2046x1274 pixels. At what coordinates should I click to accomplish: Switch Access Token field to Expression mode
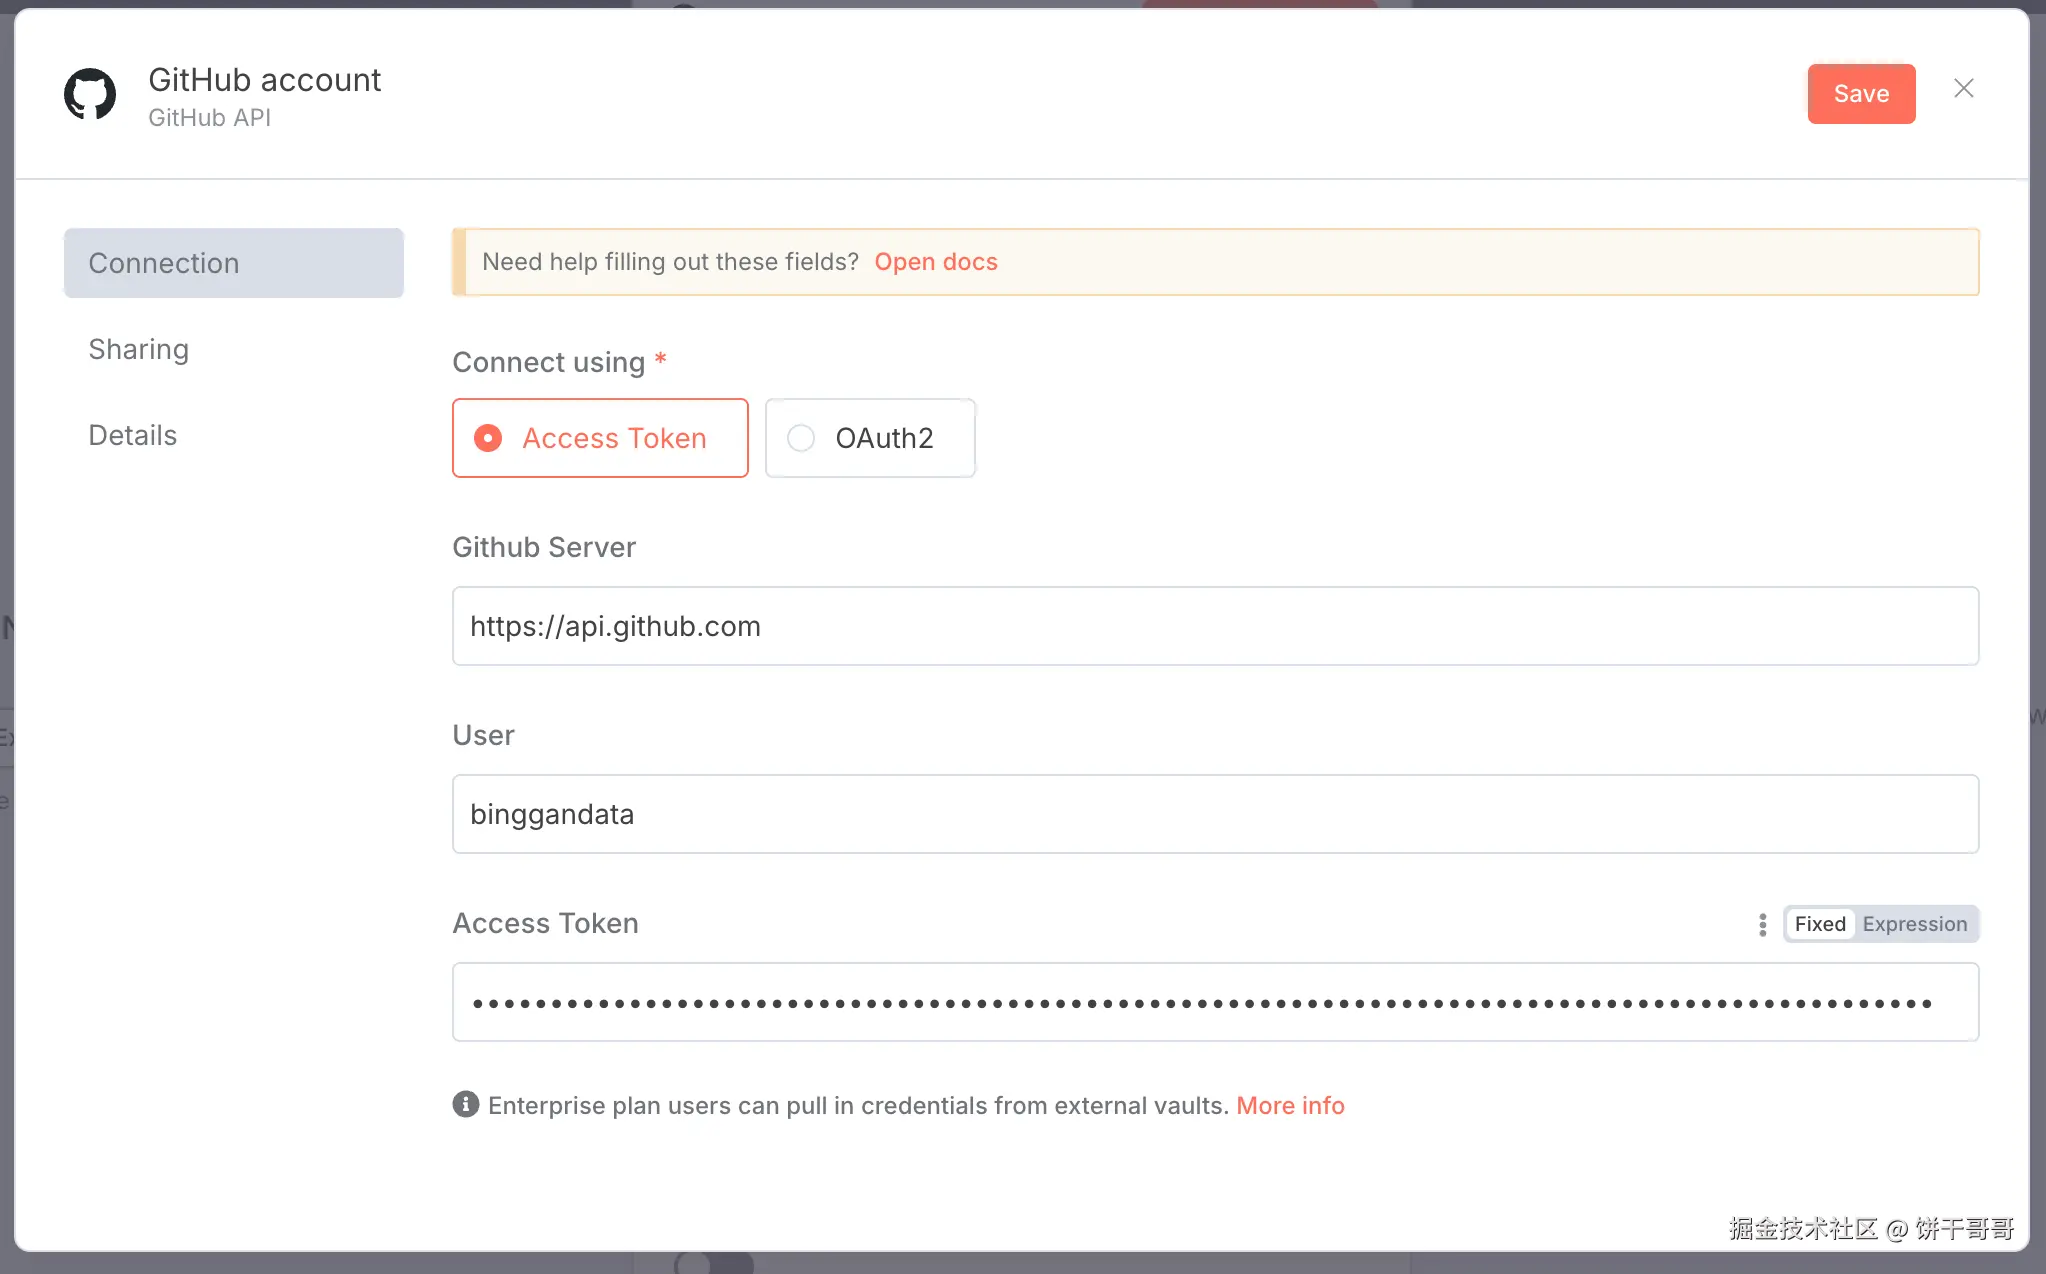click(1914, 924)
